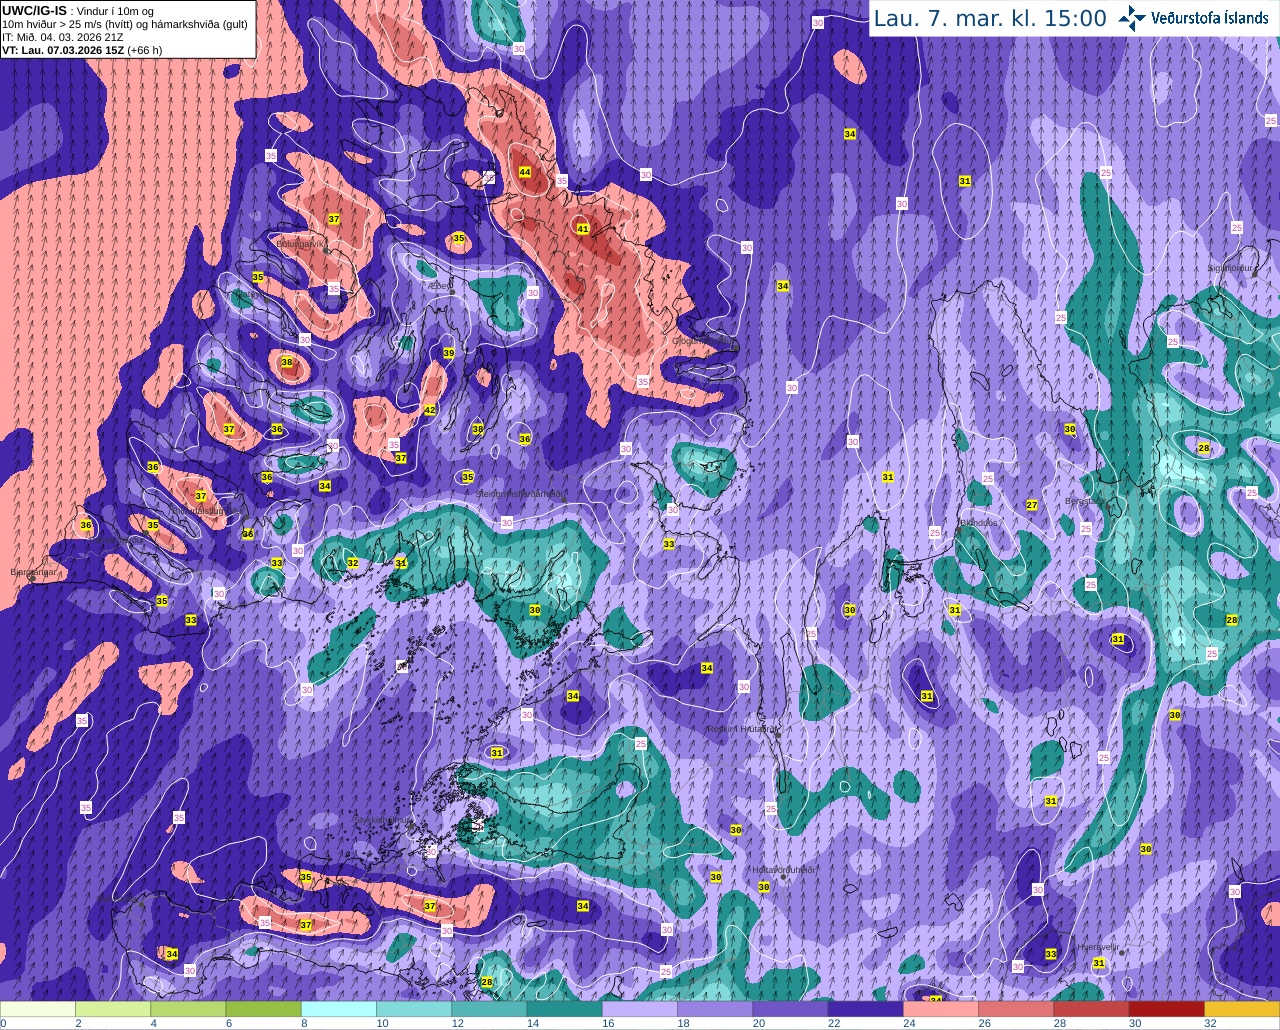This screenshot has height=1030, width=1280.
Task: Pick the orange-yellow legend swatch above 32
Action: point(1242,1009)
